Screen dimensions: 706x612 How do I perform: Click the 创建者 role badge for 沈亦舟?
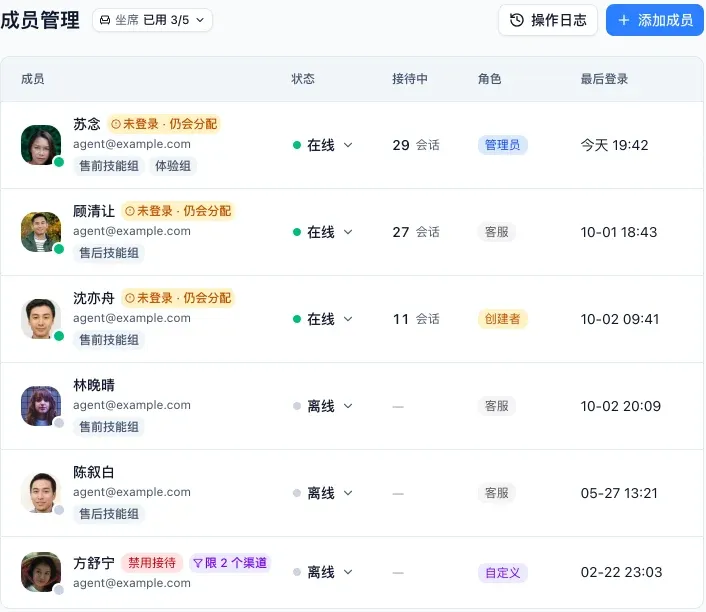pyautogui.click(x=502, y=319)
